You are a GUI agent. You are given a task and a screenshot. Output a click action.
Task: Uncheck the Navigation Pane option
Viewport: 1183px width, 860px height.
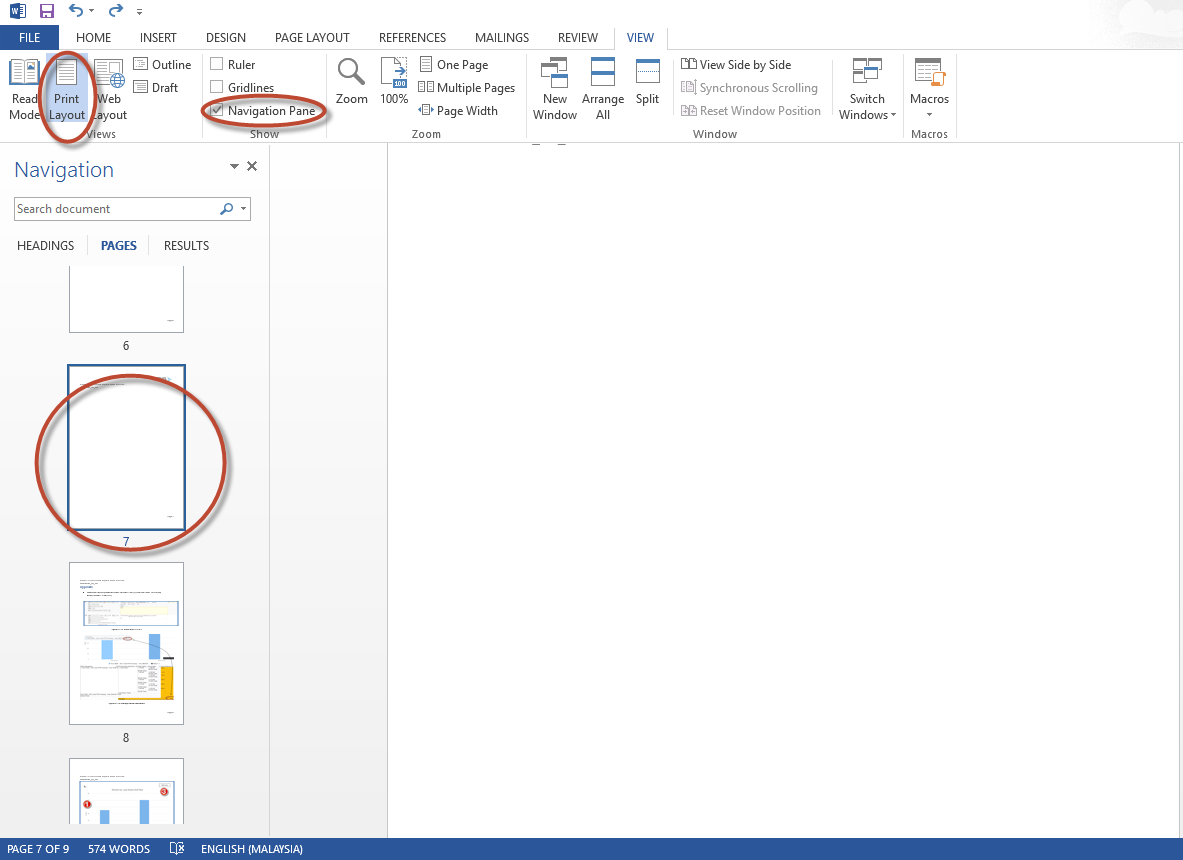click(218, 110)
